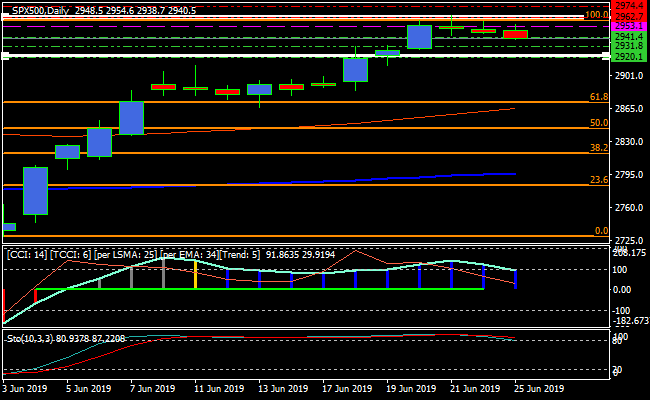
Task: Select the red 2974.4 price label
Action: click(x=629, y=5)
